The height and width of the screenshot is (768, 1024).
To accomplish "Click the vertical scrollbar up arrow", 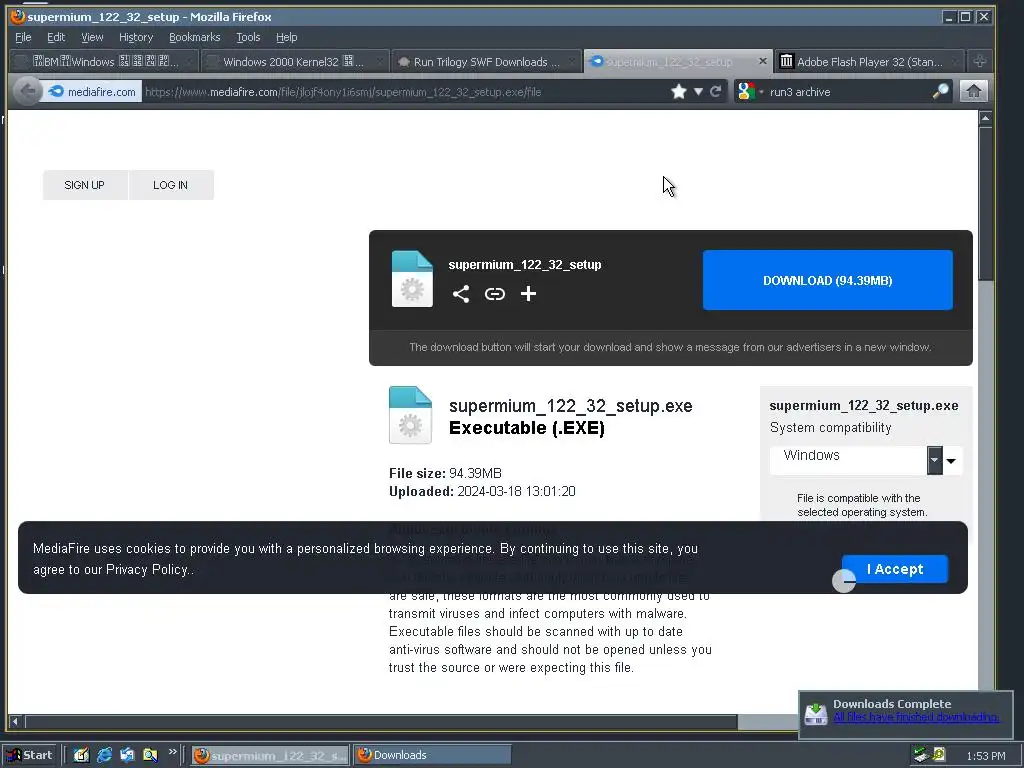I will click(x=985, y=119).
